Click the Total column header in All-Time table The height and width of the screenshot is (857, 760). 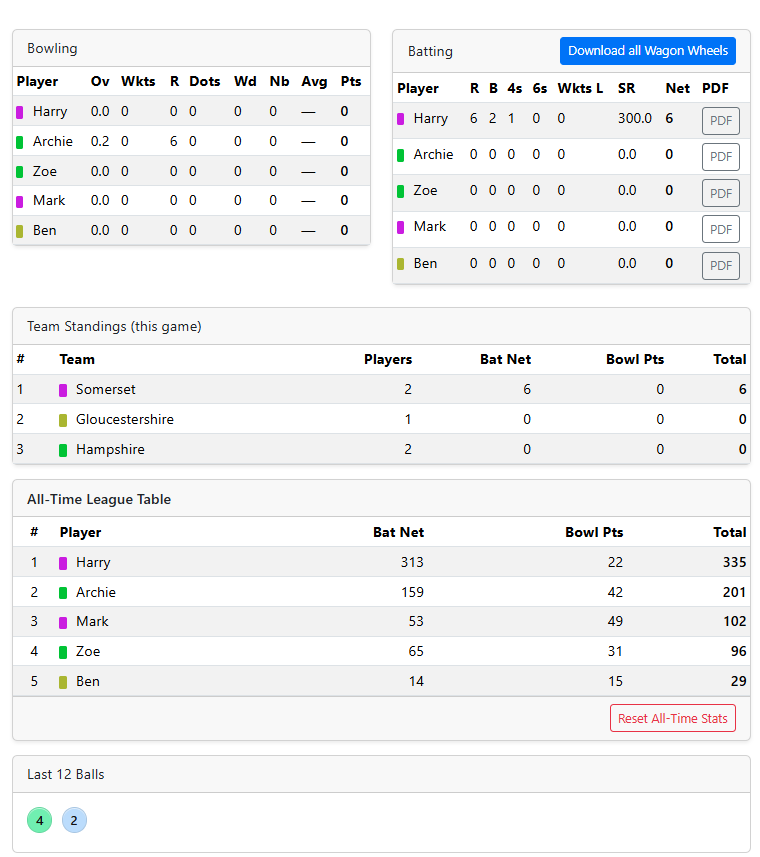[x=729, y=532]
